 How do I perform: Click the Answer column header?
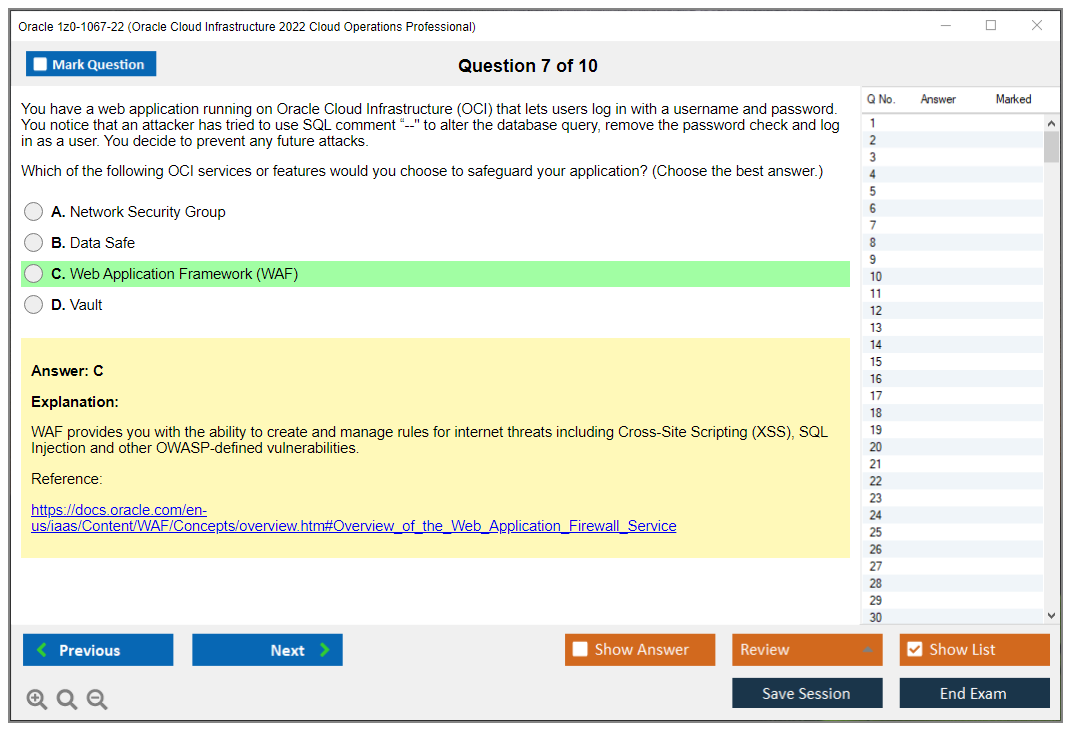pyautogui.click(x=937, y=99)
